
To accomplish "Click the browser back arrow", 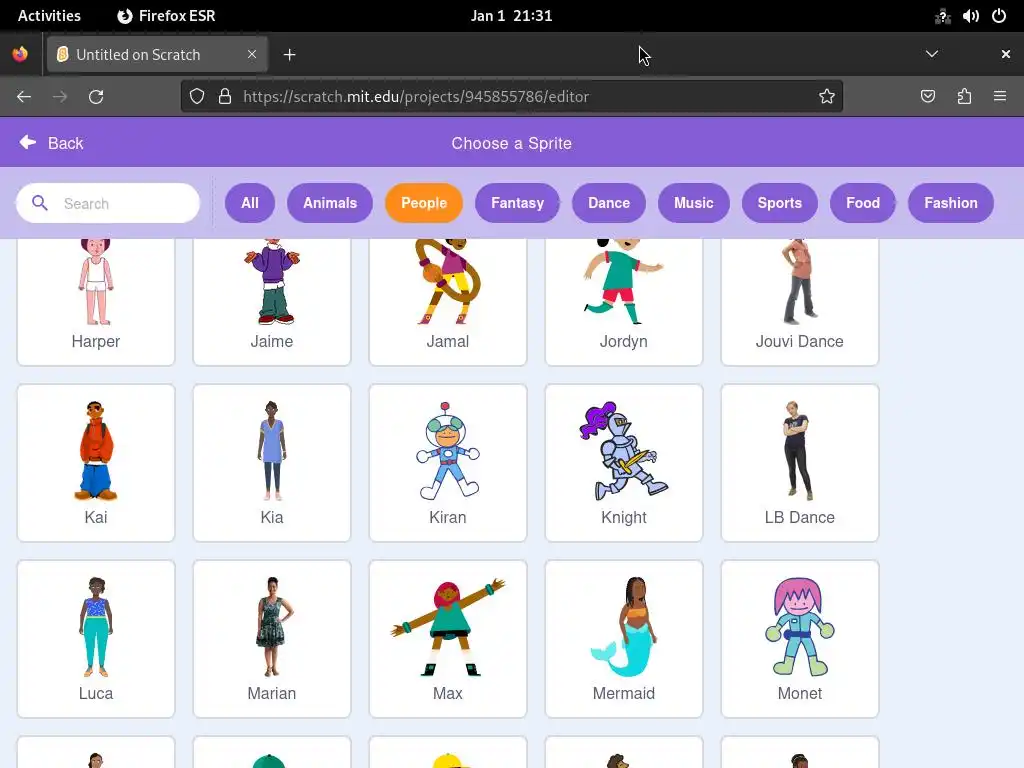I will [x=24, y=97].
